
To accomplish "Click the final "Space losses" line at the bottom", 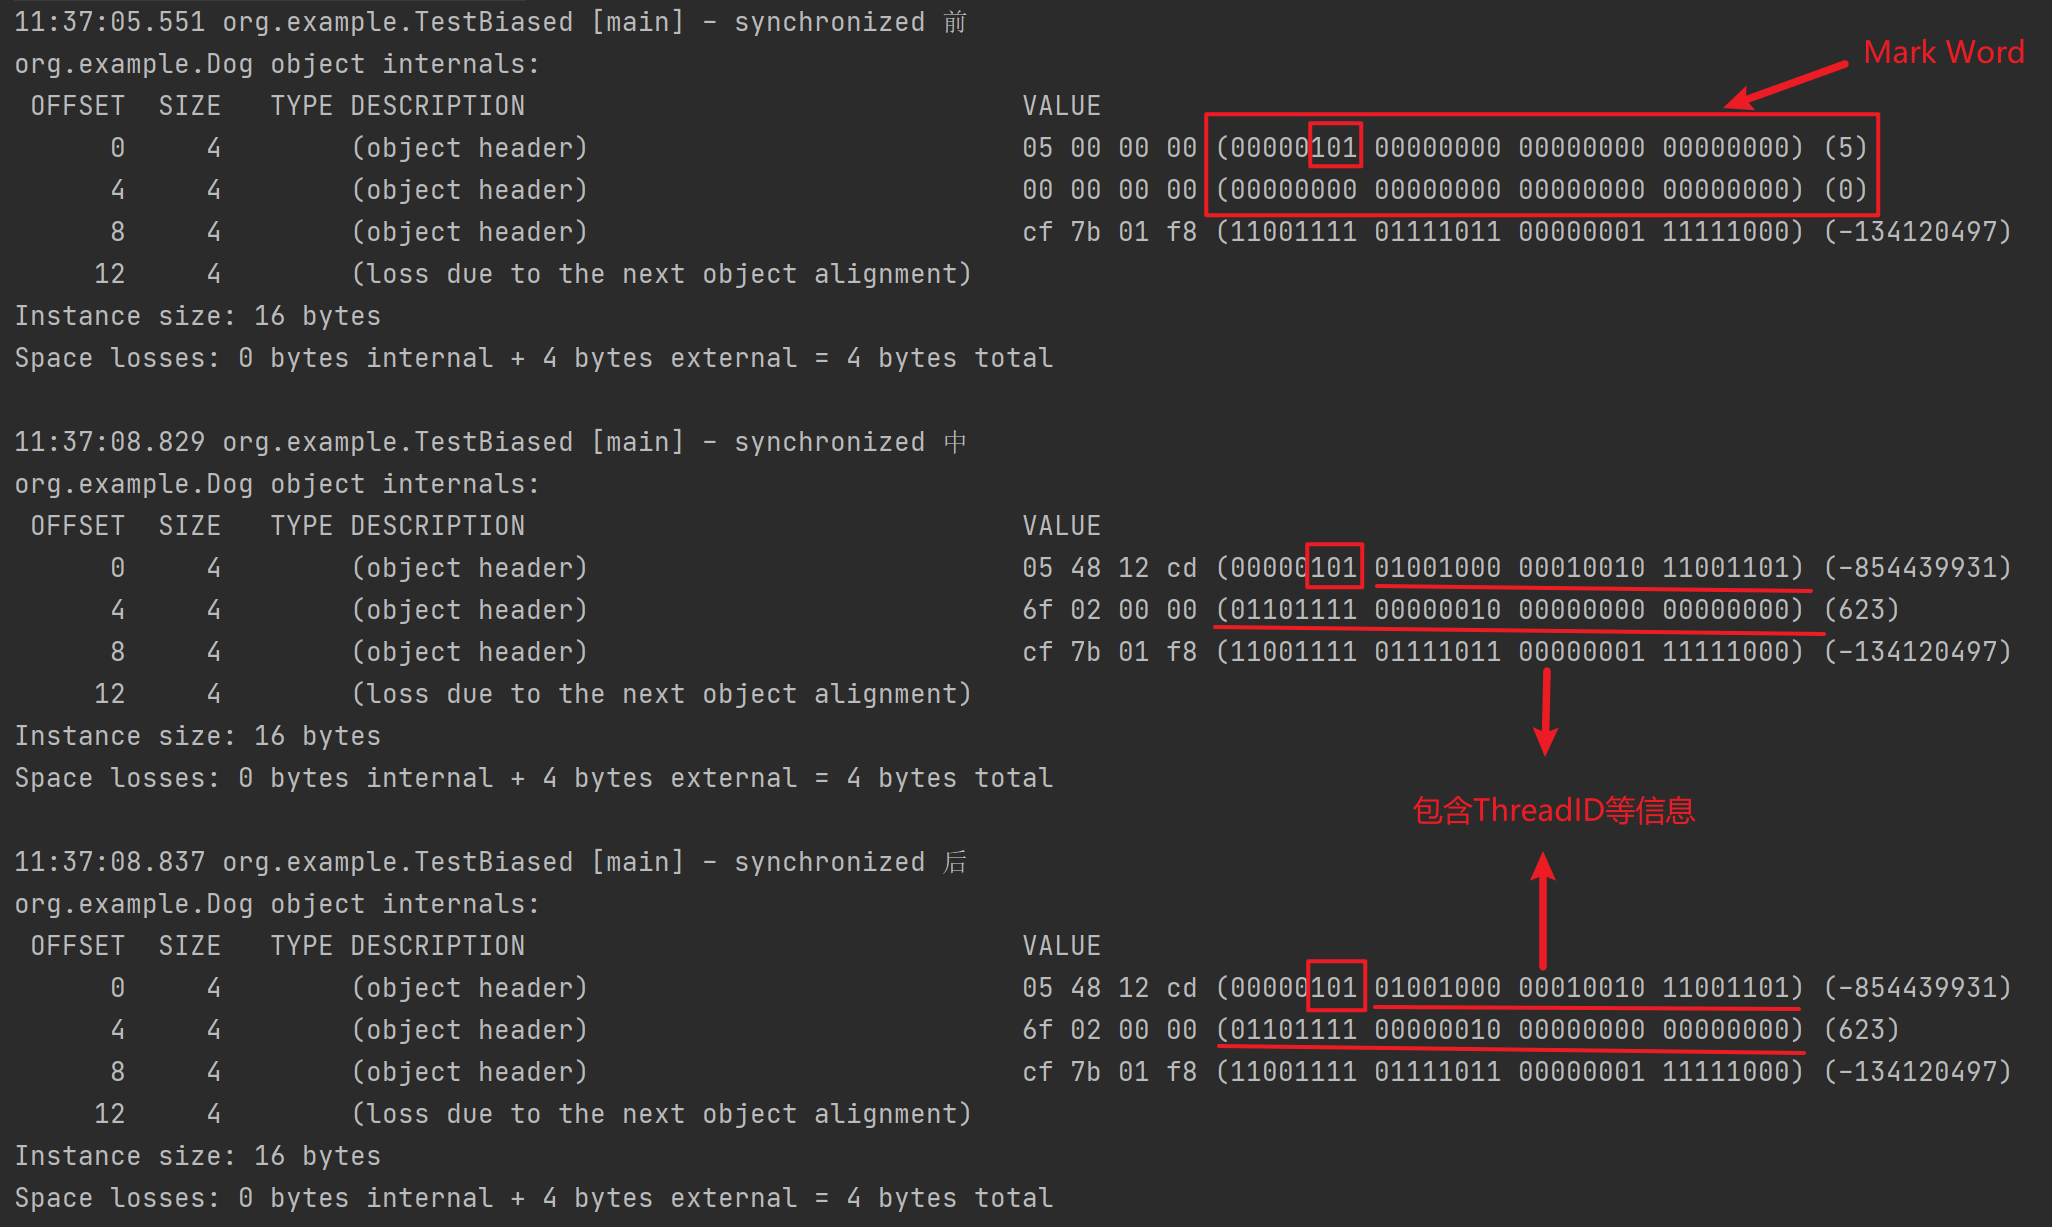I will (533, 1198).
